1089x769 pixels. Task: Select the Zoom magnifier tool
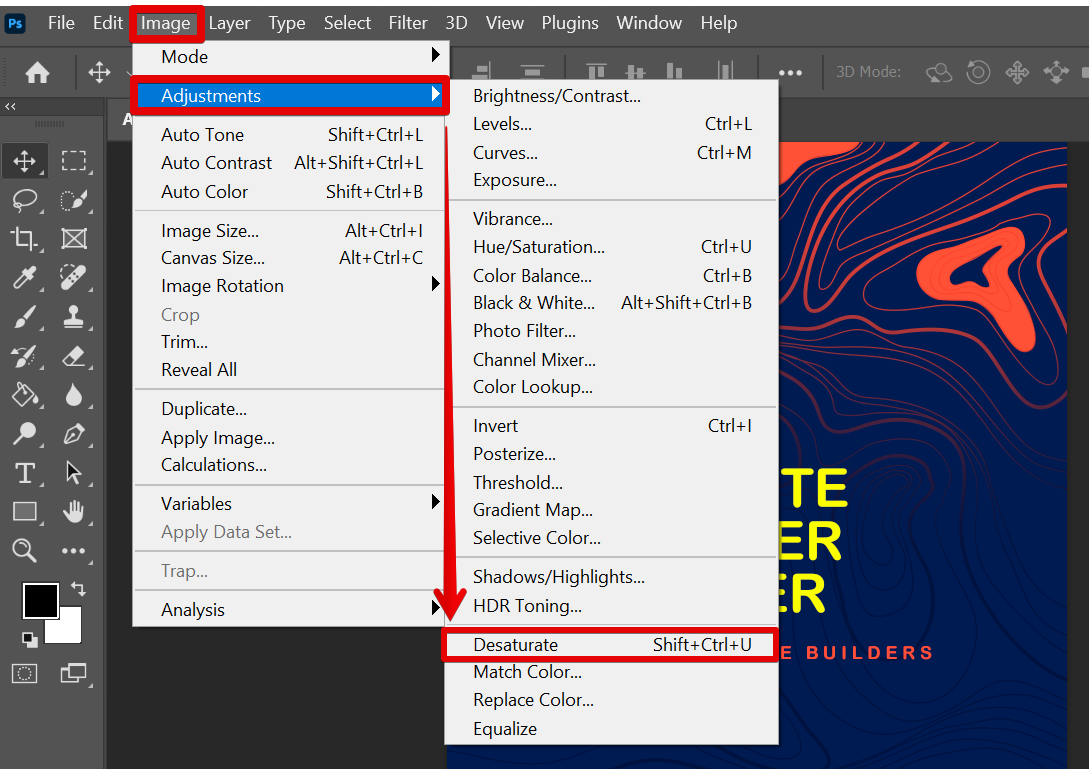point(24,550)
